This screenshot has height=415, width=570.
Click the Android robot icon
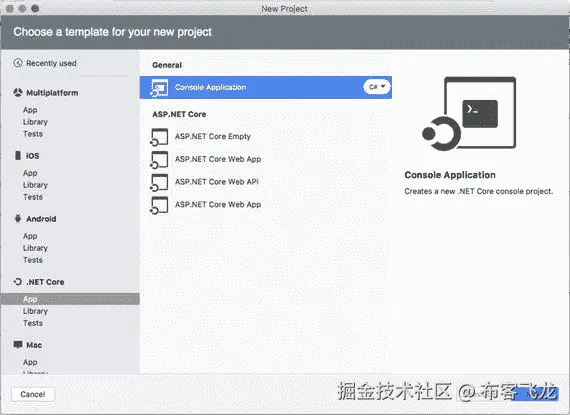point(18,218)
